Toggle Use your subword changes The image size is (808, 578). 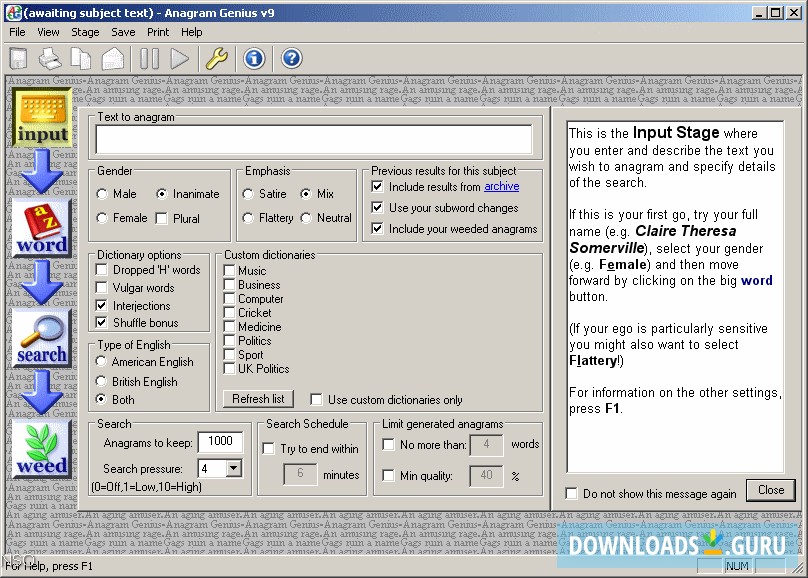pos(377,208)
